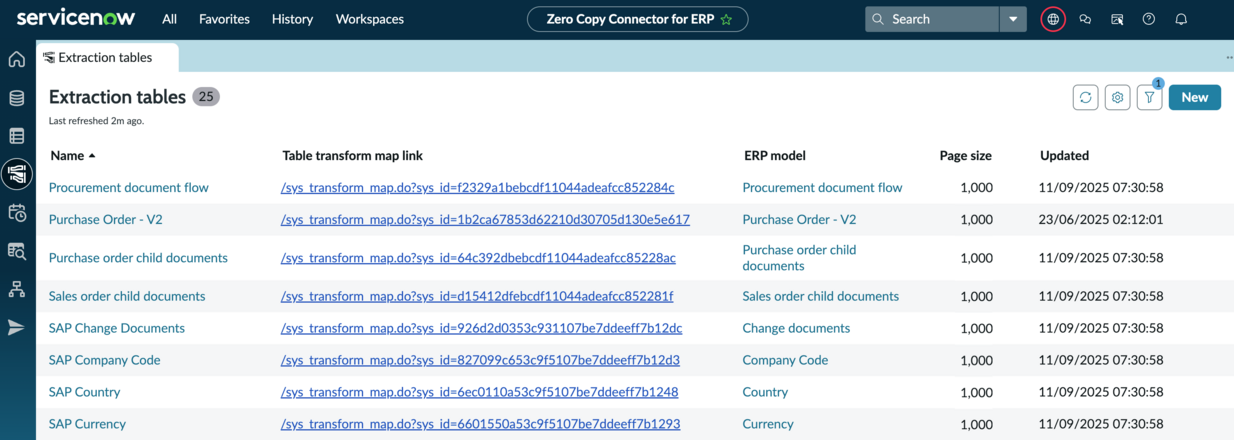This screenshot has width=1234, height=440.
Task: Click the Extraction tables page heading
Action: pyautogui.click(x=117, y=97)
